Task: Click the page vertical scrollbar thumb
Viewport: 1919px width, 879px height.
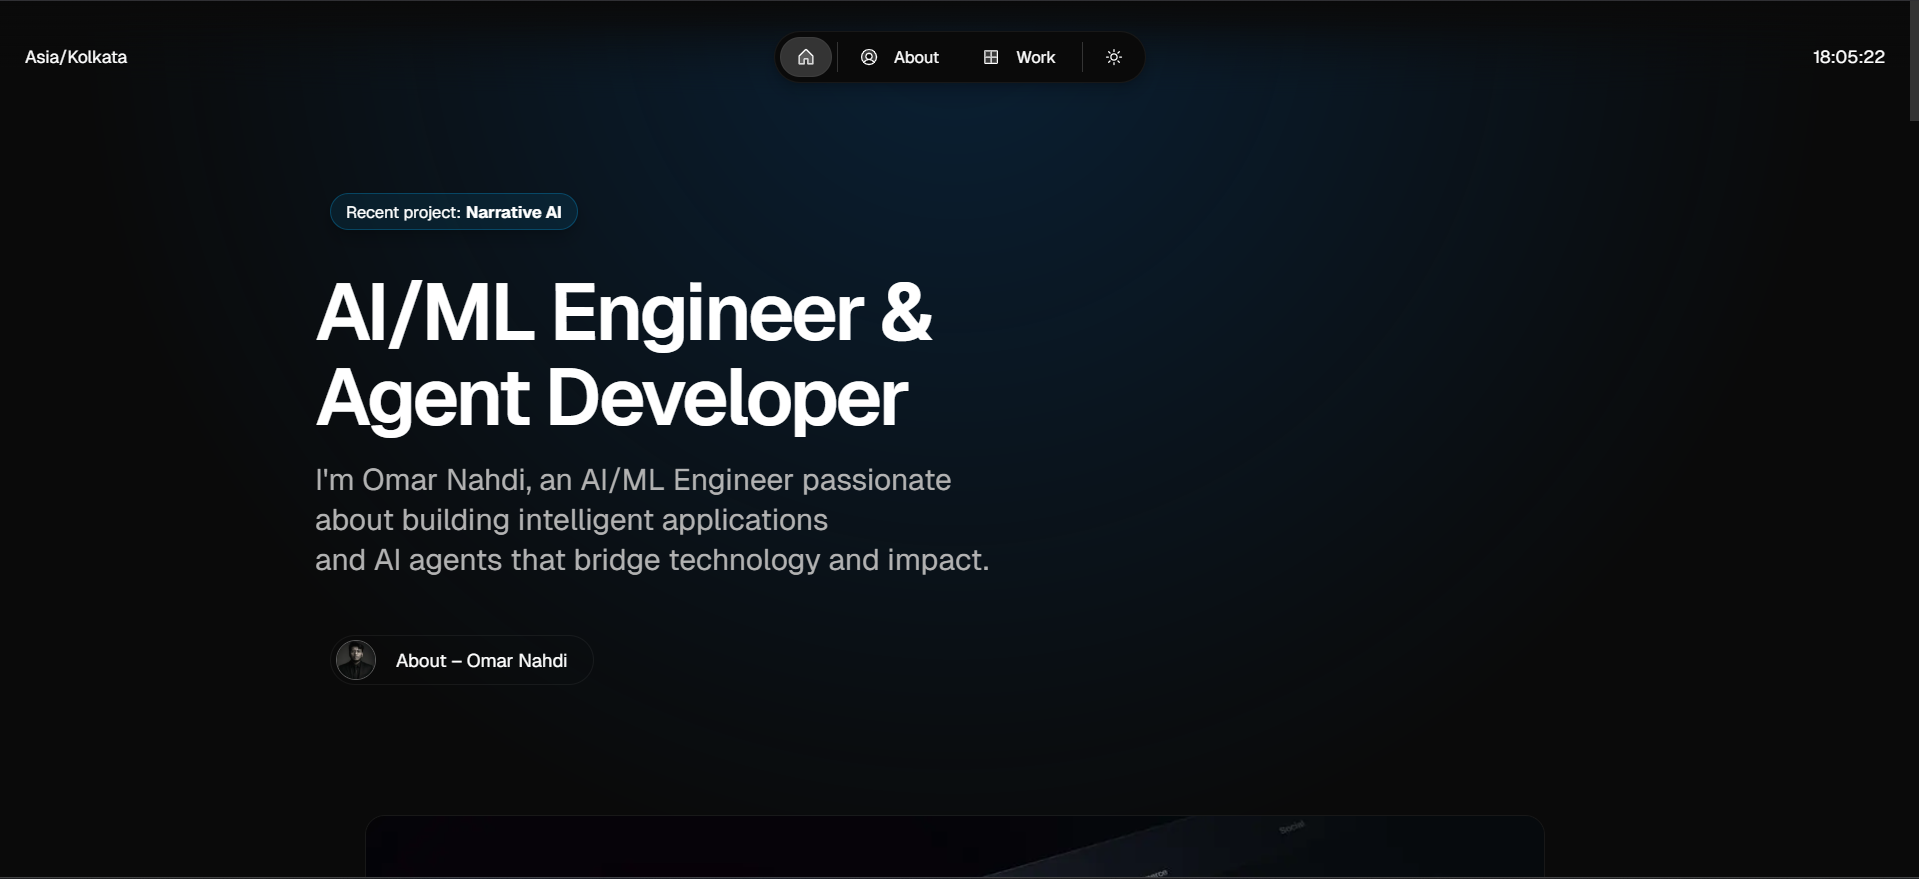Action: 1914,61
